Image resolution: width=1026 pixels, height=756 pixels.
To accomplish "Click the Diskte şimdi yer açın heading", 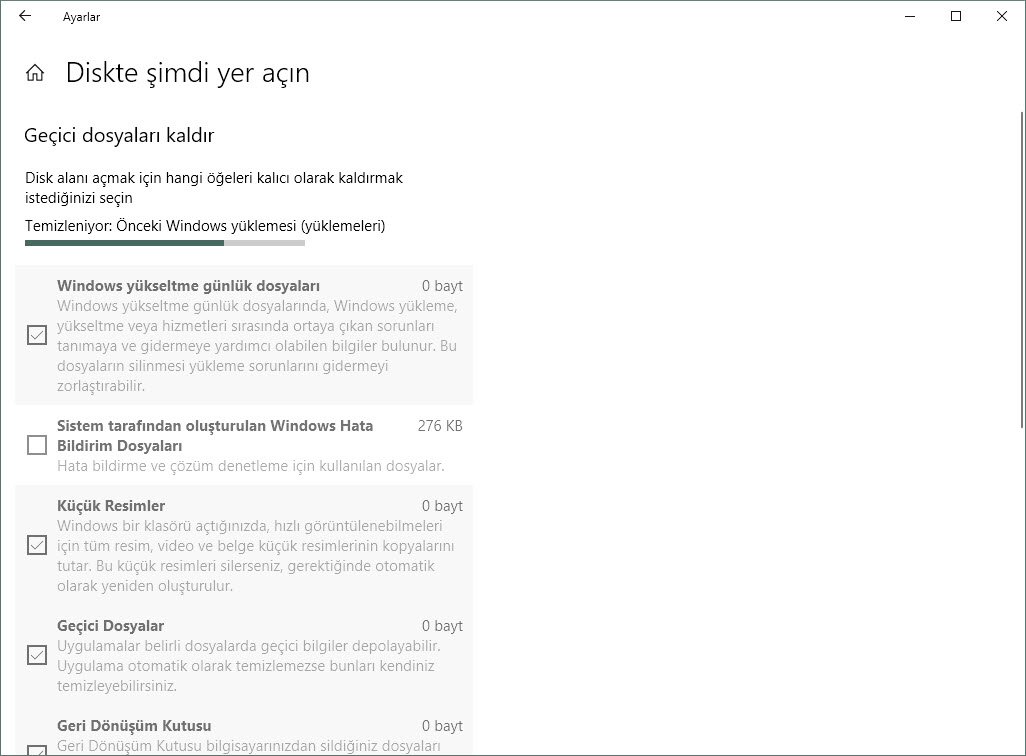I will [187, 72].
